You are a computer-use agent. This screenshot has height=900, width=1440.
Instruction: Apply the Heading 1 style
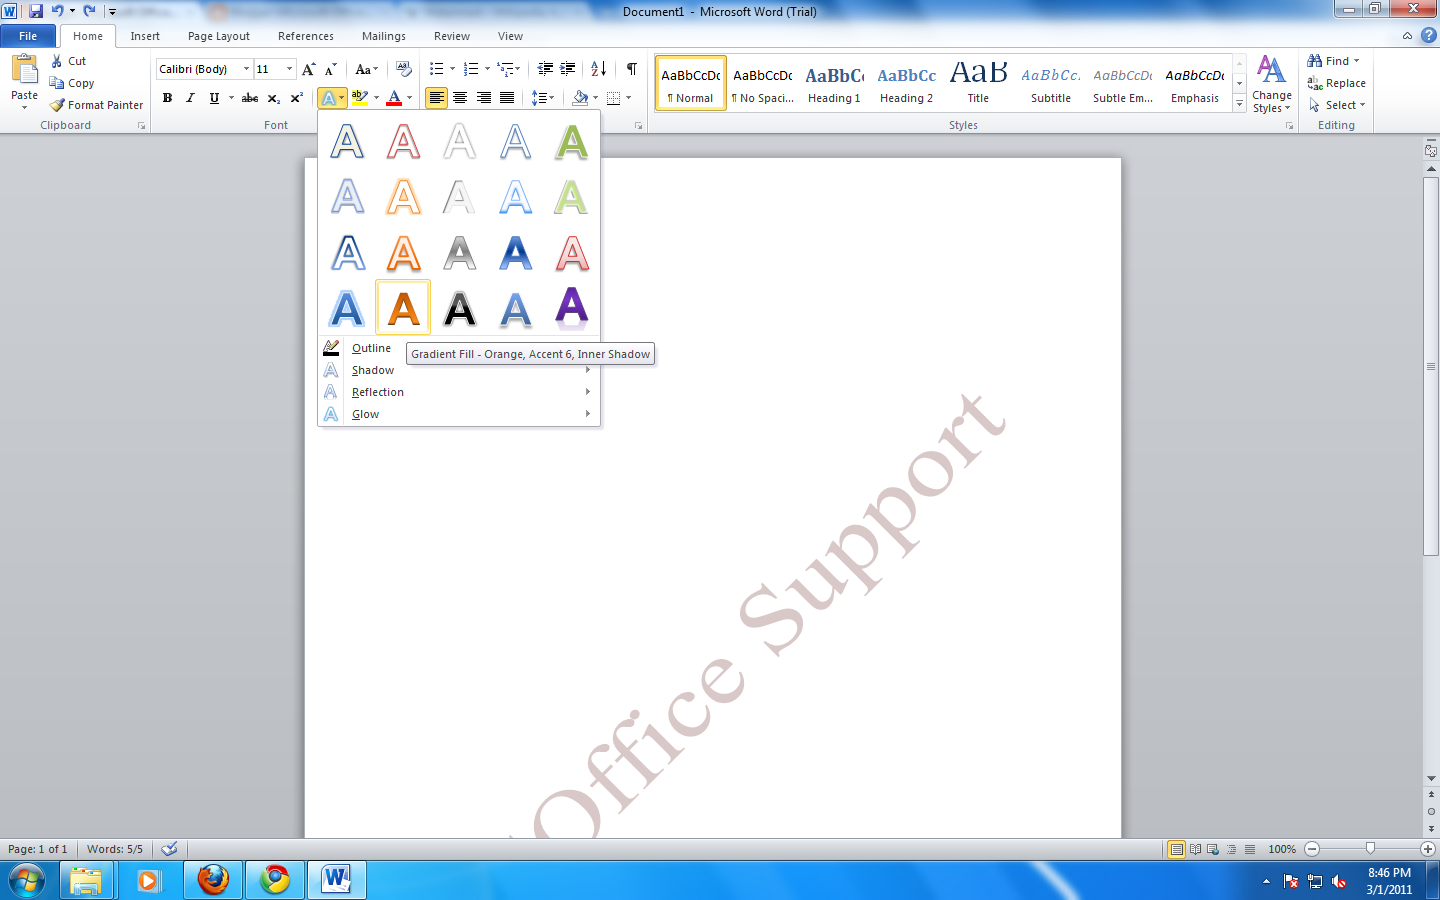[834, 83]
